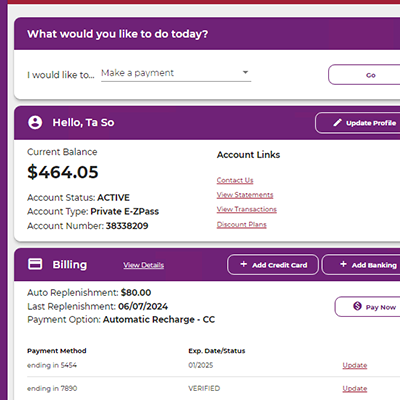This screenshot has width=400, height=400.
Task: Click the Add Credit Card button
Action: point(273,265)
